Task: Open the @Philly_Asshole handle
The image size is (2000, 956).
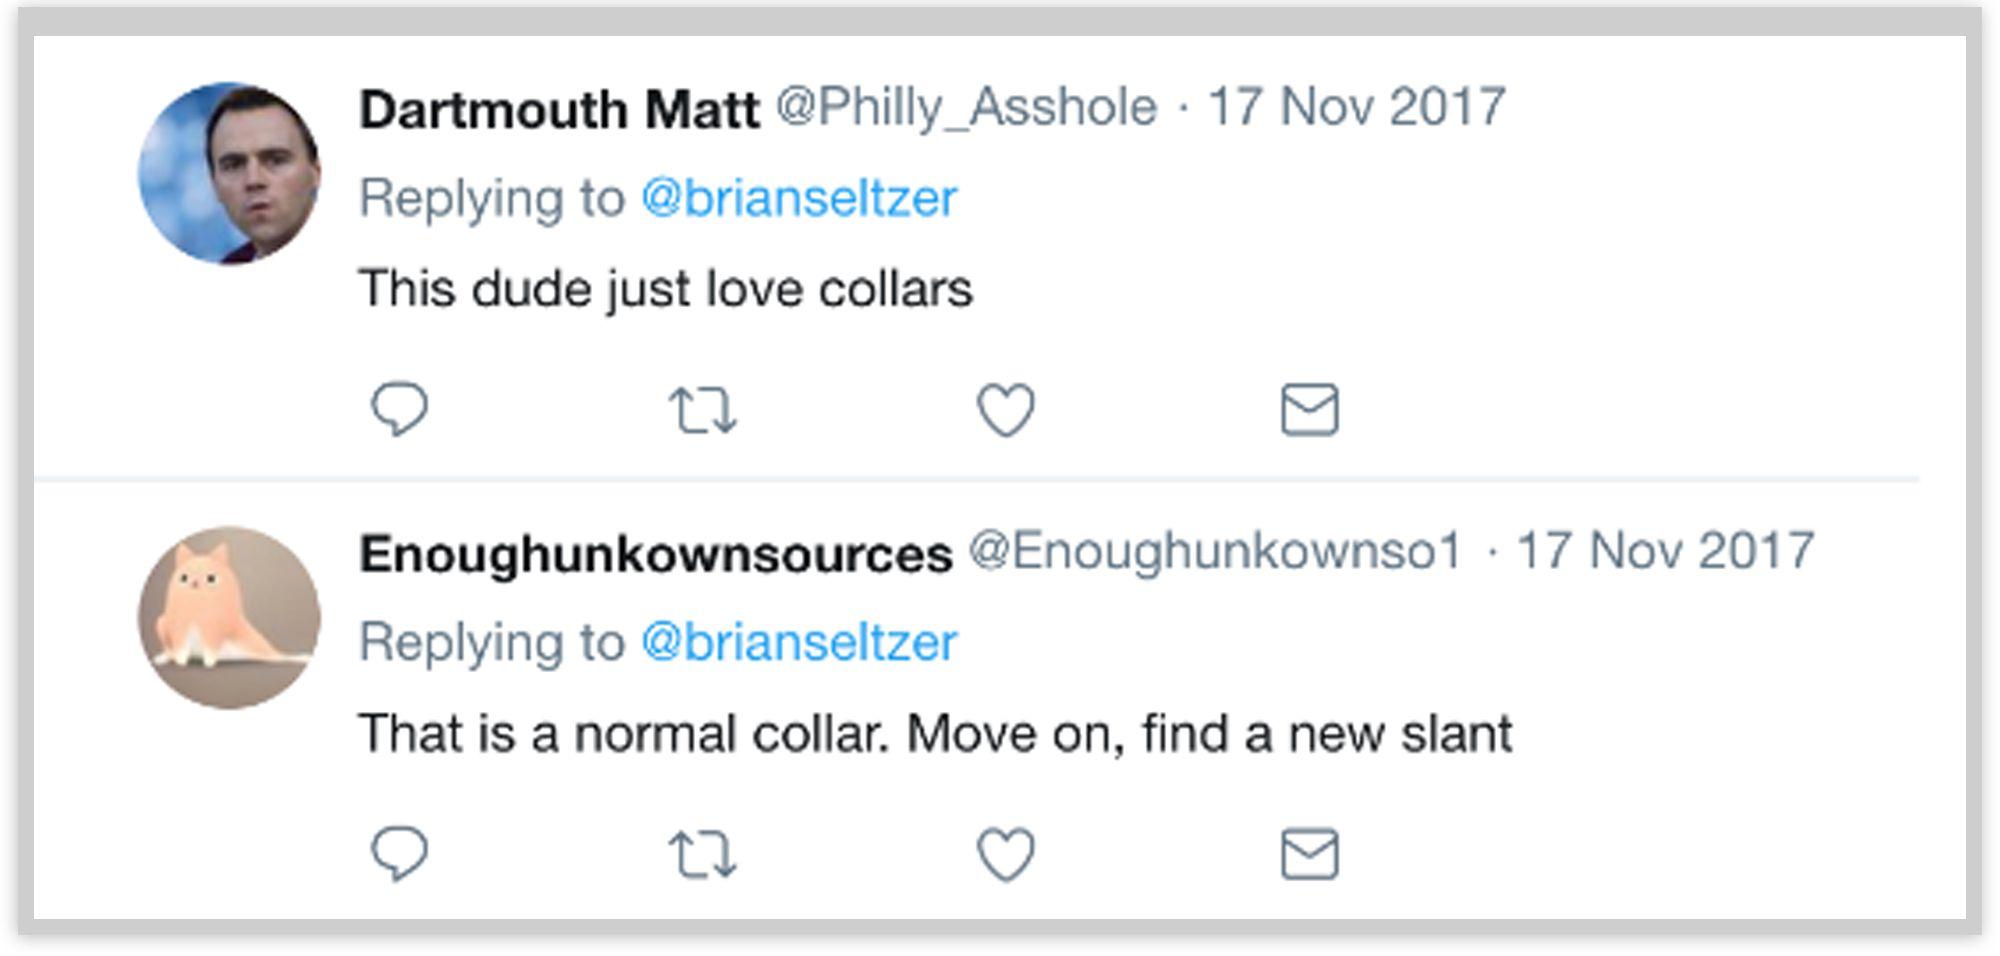Action: (x=966, y=107)
